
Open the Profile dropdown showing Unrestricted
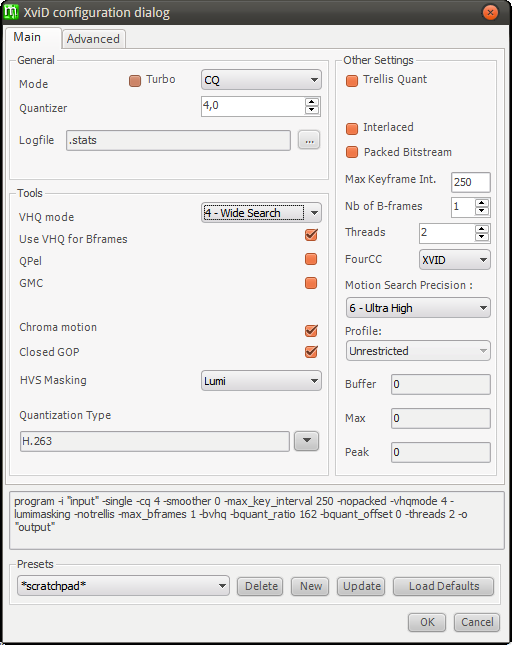(x=418, y=351)
